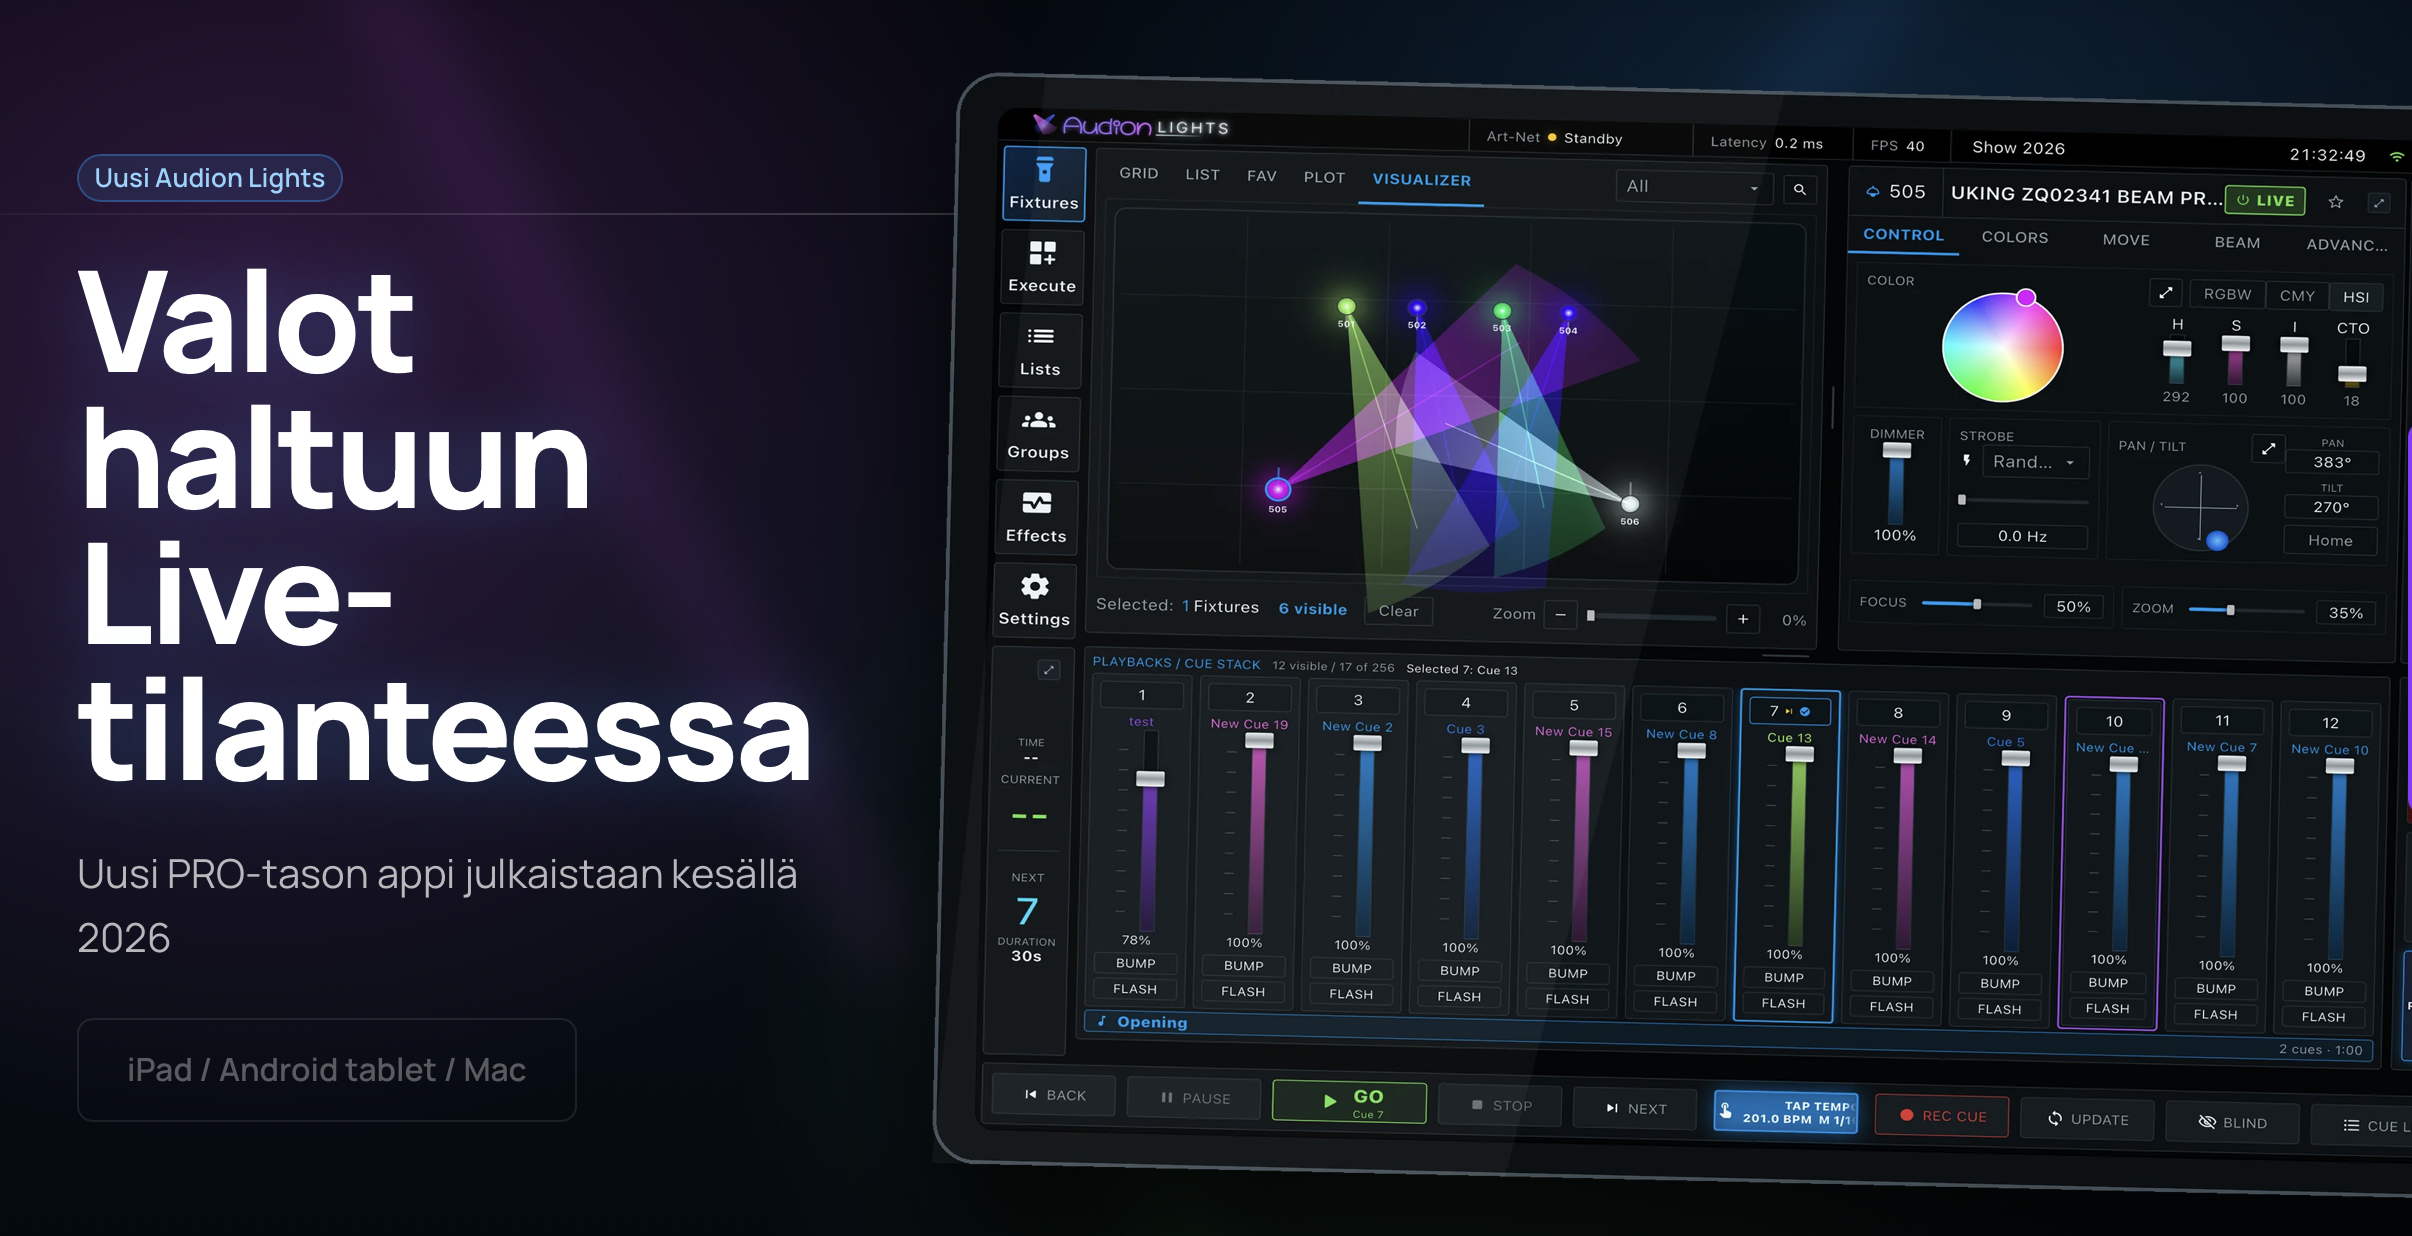Viewport: 2412px width, 1236px height.
Task: Tap the TAP TEMPO BPM button
Action: tap(1786, 1112)
